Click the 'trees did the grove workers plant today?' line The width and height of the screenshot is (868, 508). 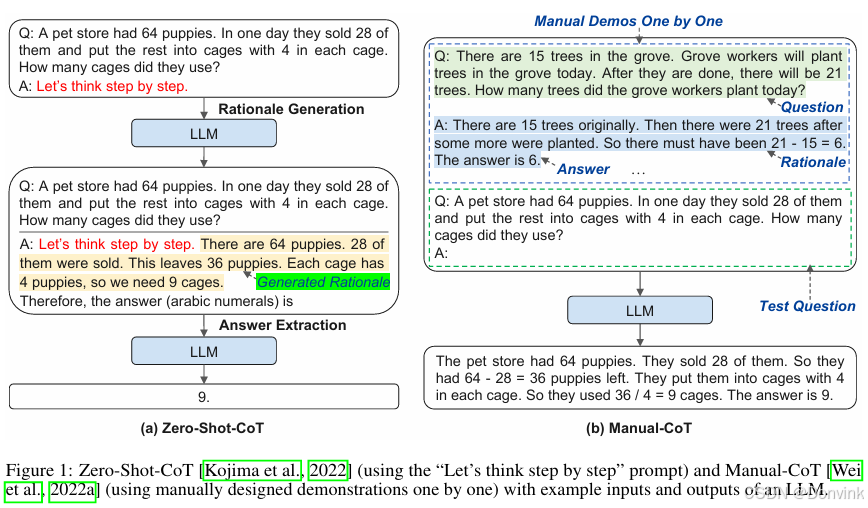tap(619, 90)
